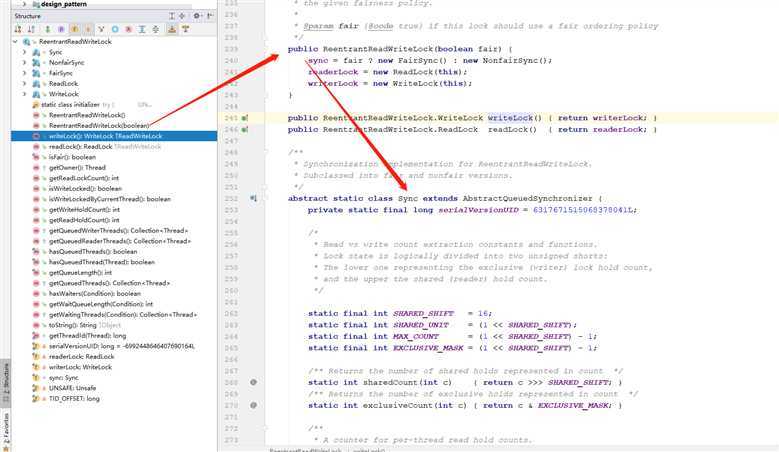
Task: Click Expand All in Structure toolbar row
Action: 142,29
